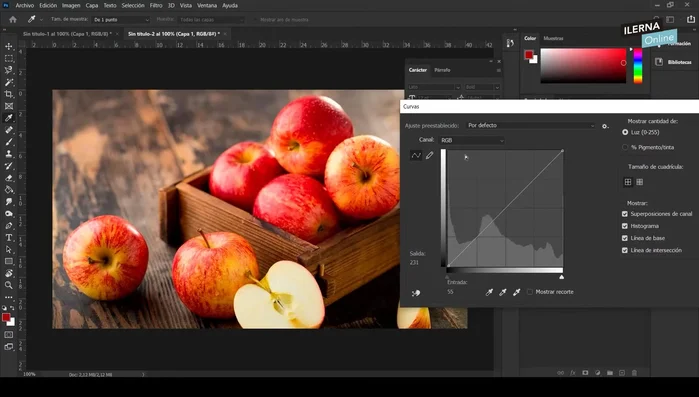This screenshot has height=397, width=699.
Task: Uncheck the Línea de intersección checkbox
Action: click(625, 250)
